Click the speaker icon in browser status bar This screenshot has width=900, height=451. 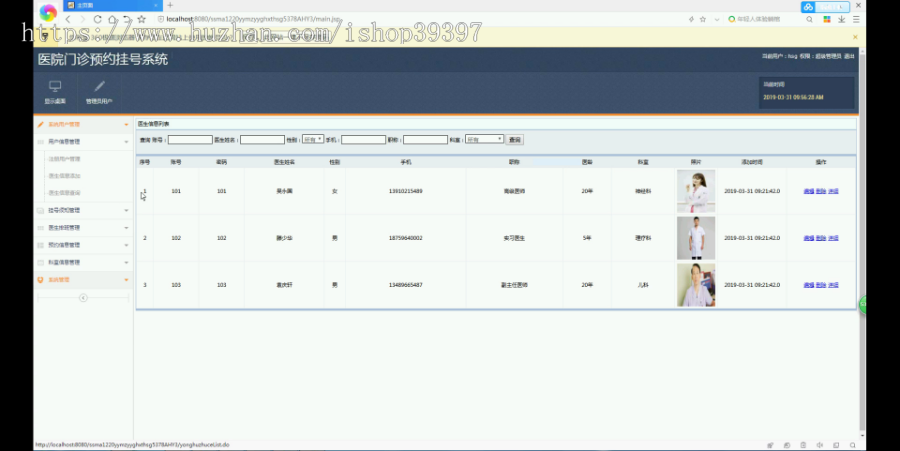pyautogui.click(x=820, y=445)
